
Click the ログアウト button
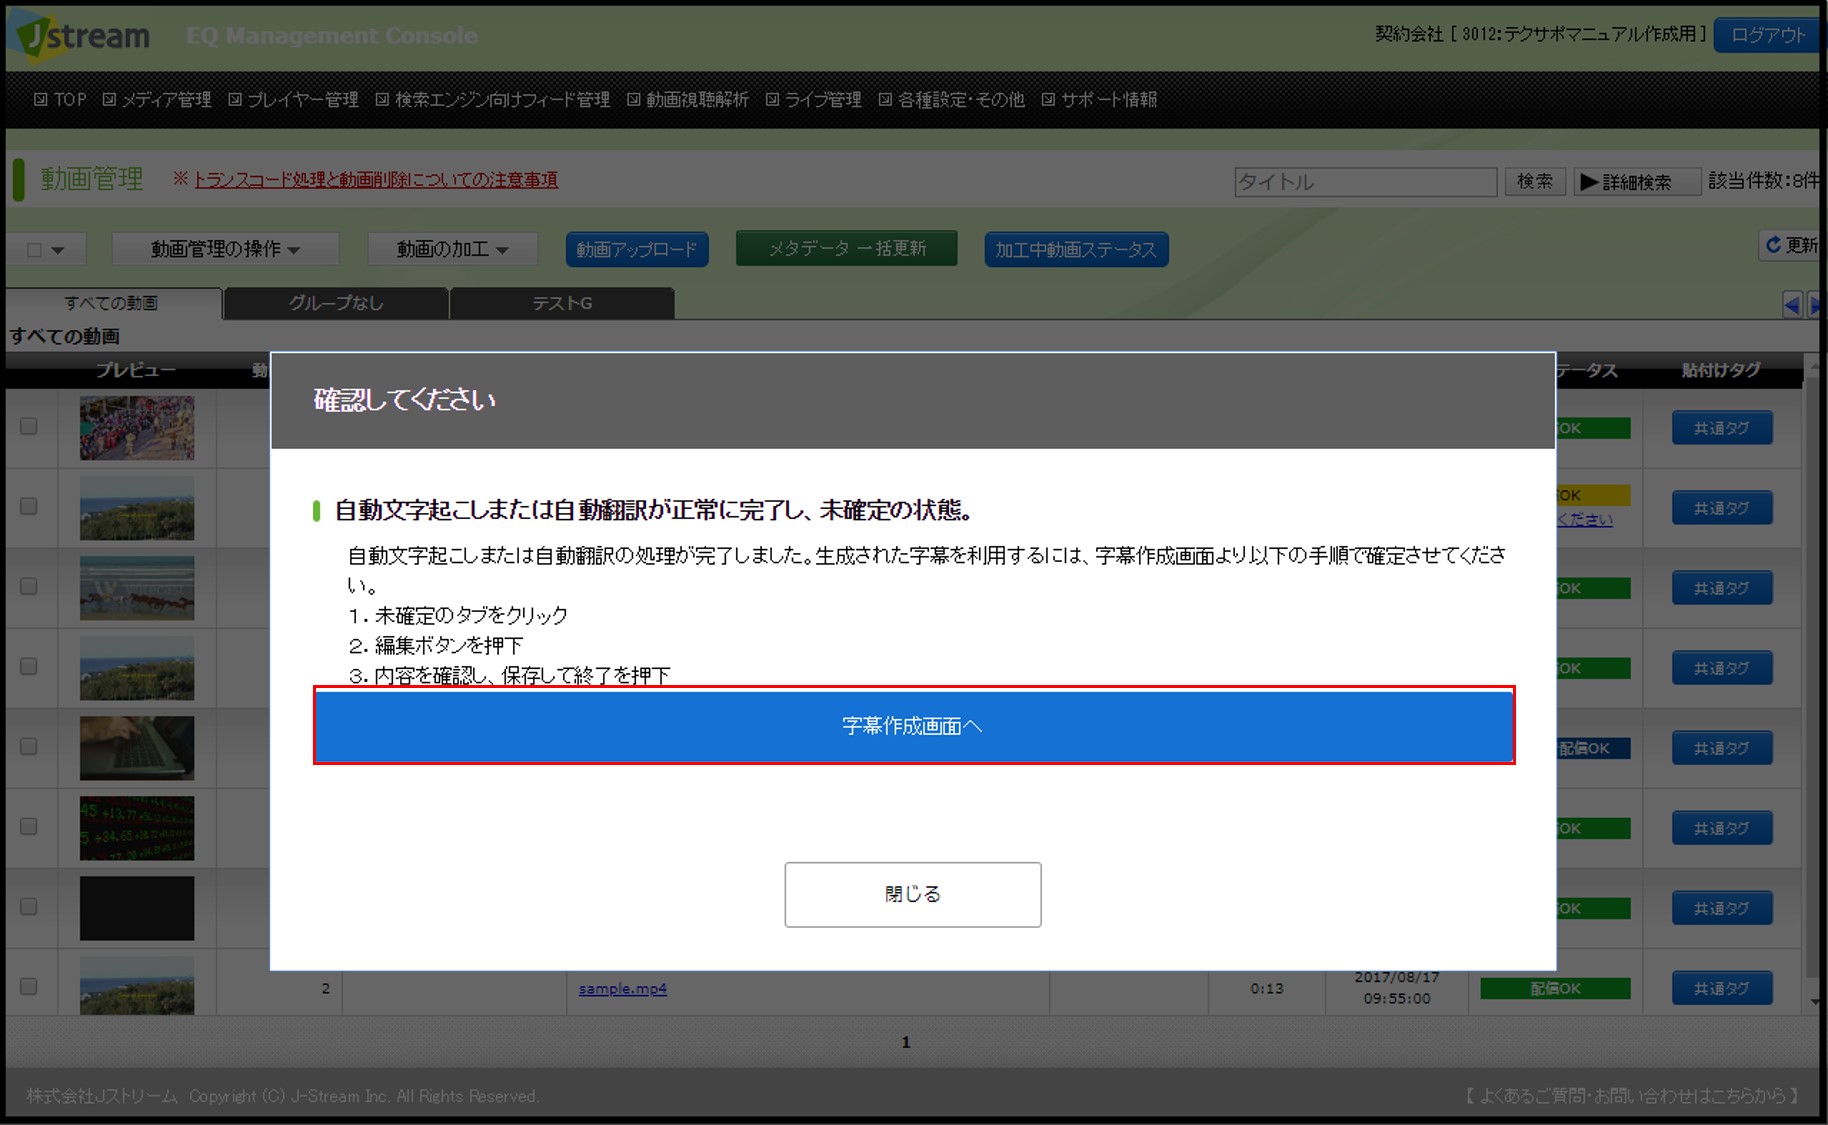click(x=1768, y=35)
